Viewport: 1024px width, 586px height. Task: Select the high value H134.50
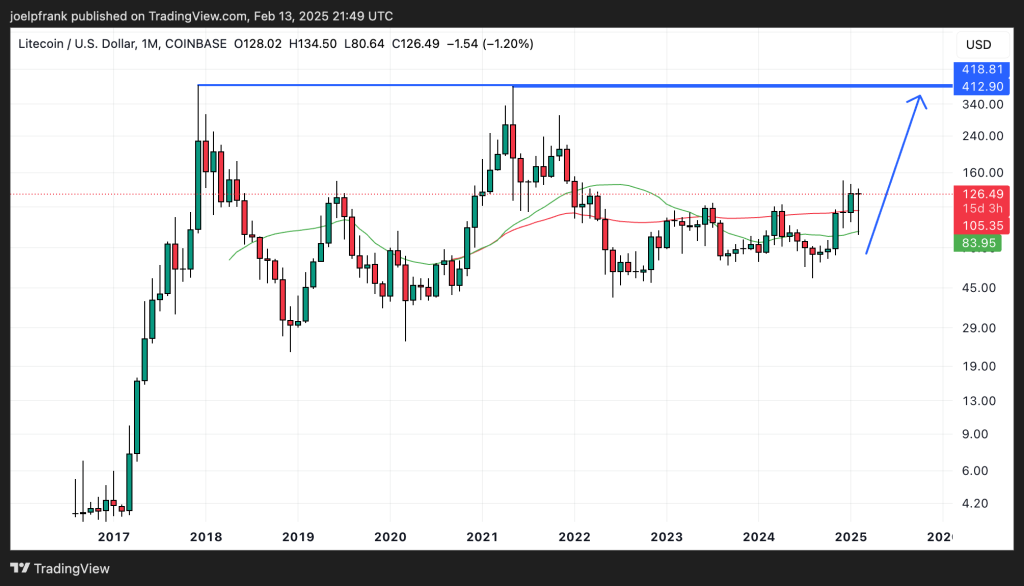[x=313, y=44]
